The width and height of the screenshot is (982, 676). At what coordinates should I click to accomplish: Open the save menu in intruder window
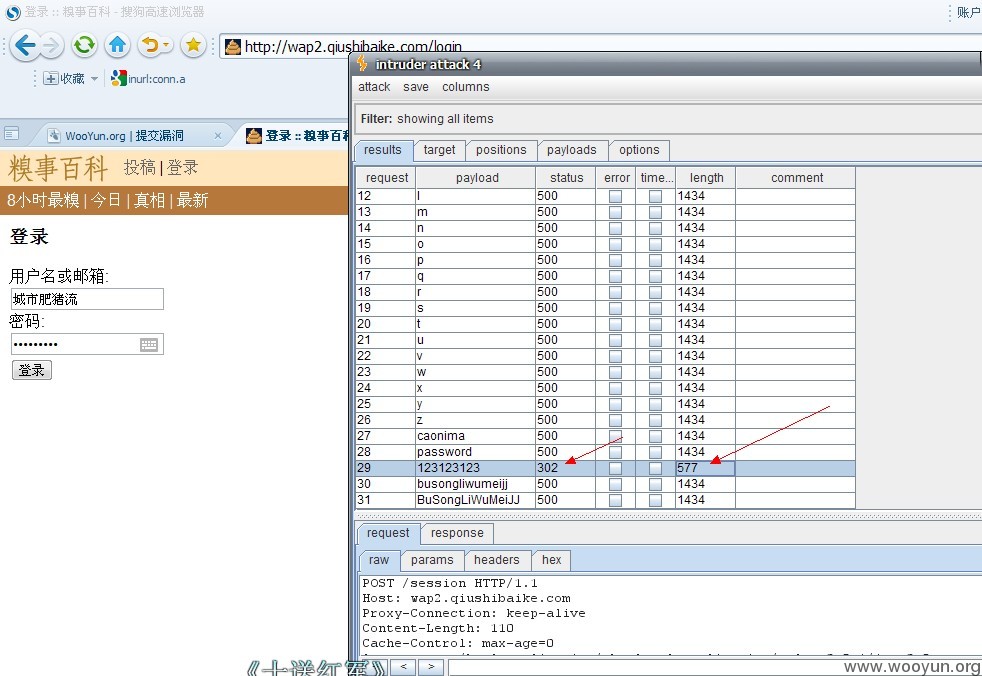point(416,87)
